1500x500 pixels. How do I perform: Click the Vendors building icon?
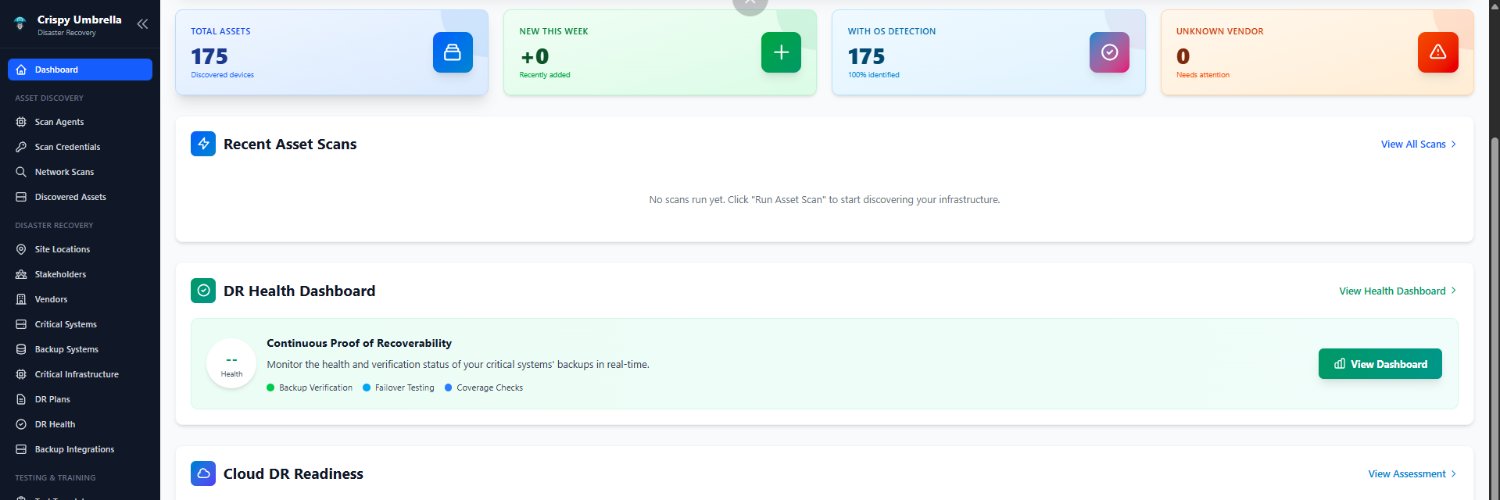21,299
